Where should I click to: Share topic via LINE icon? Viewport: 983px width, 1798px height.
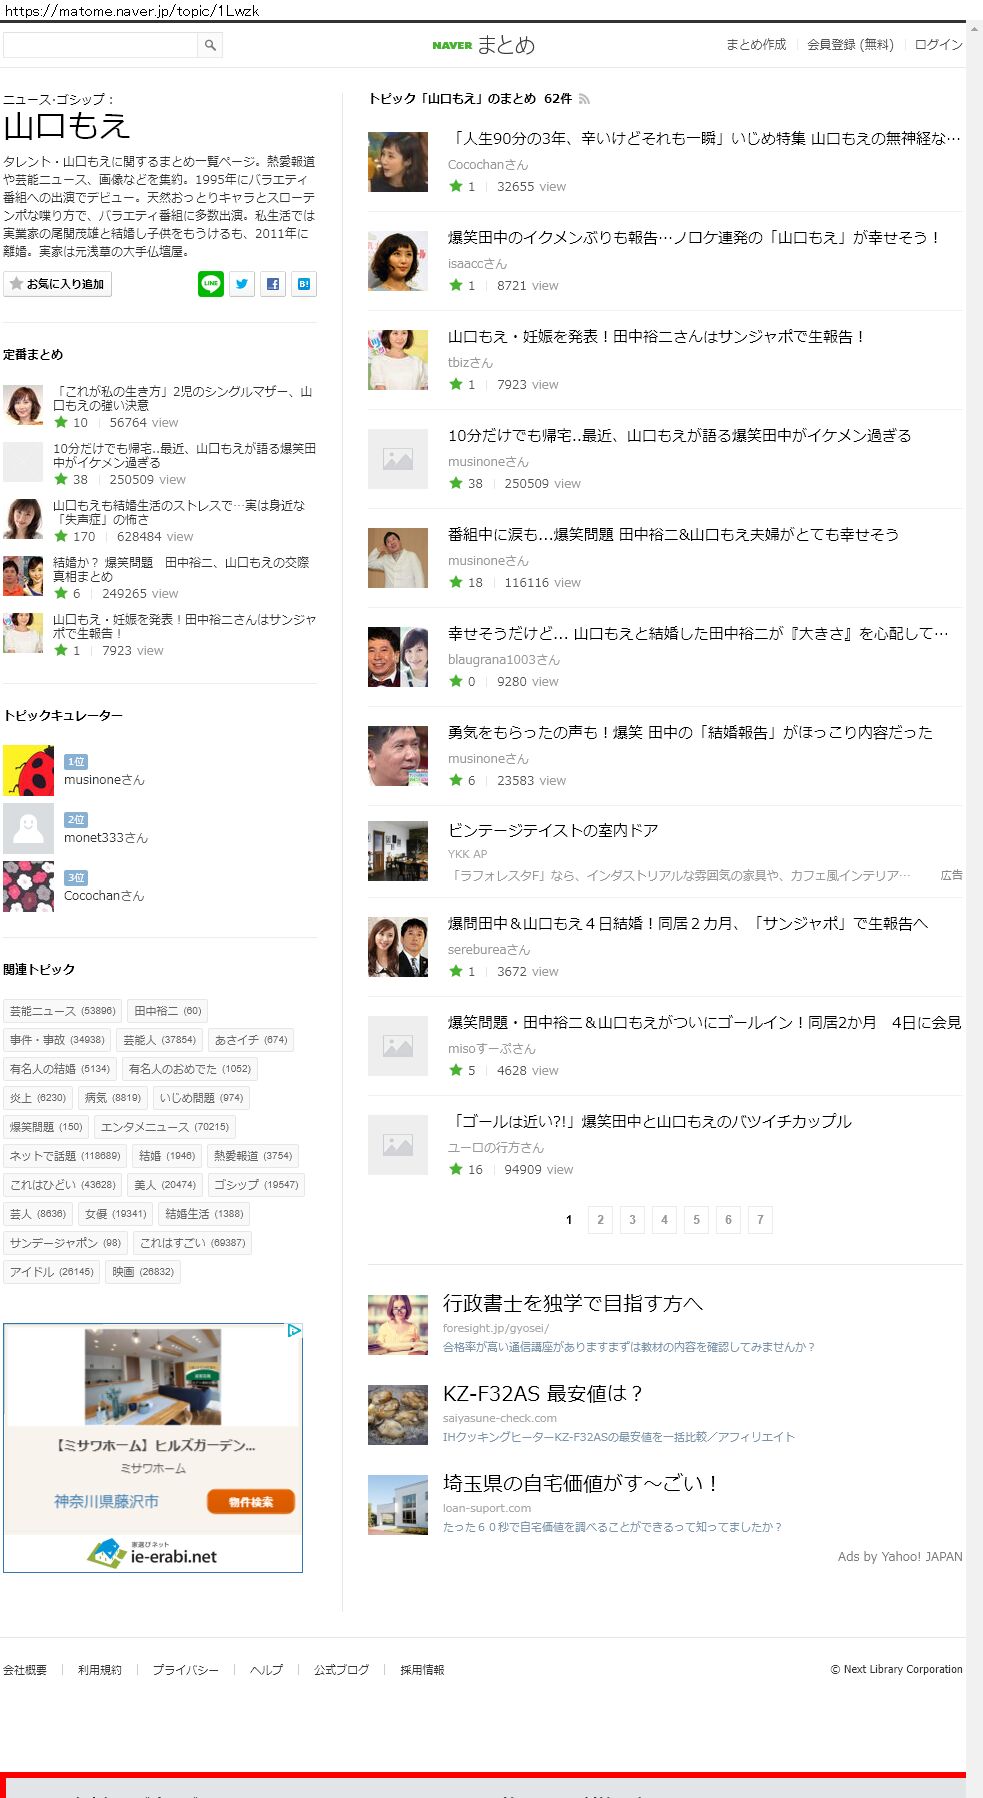point(210,284)
